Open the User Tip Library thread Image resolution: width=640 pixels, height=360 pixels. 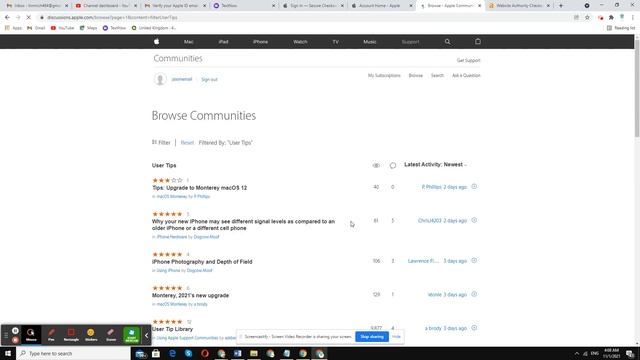tap(172, 329)
